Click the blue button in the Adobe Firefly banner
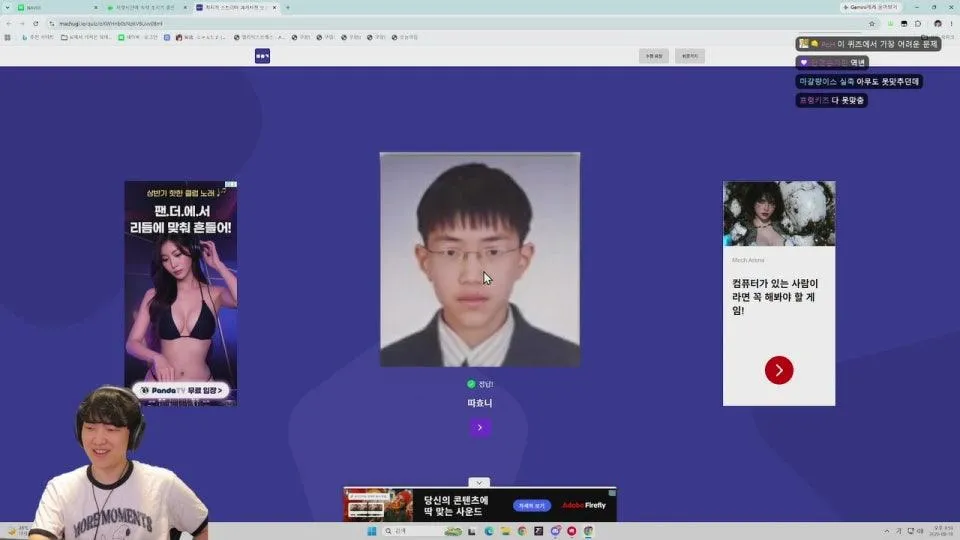Viewport: 960px width, 540px height. point(531,506)
